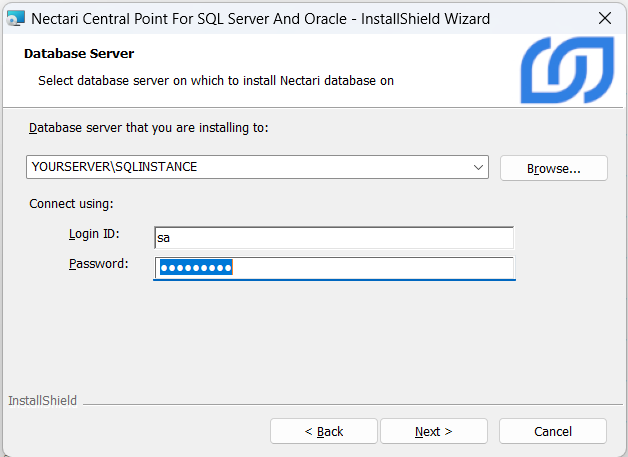
Task: Proceed with the Next > button
Action: (433, 431)
